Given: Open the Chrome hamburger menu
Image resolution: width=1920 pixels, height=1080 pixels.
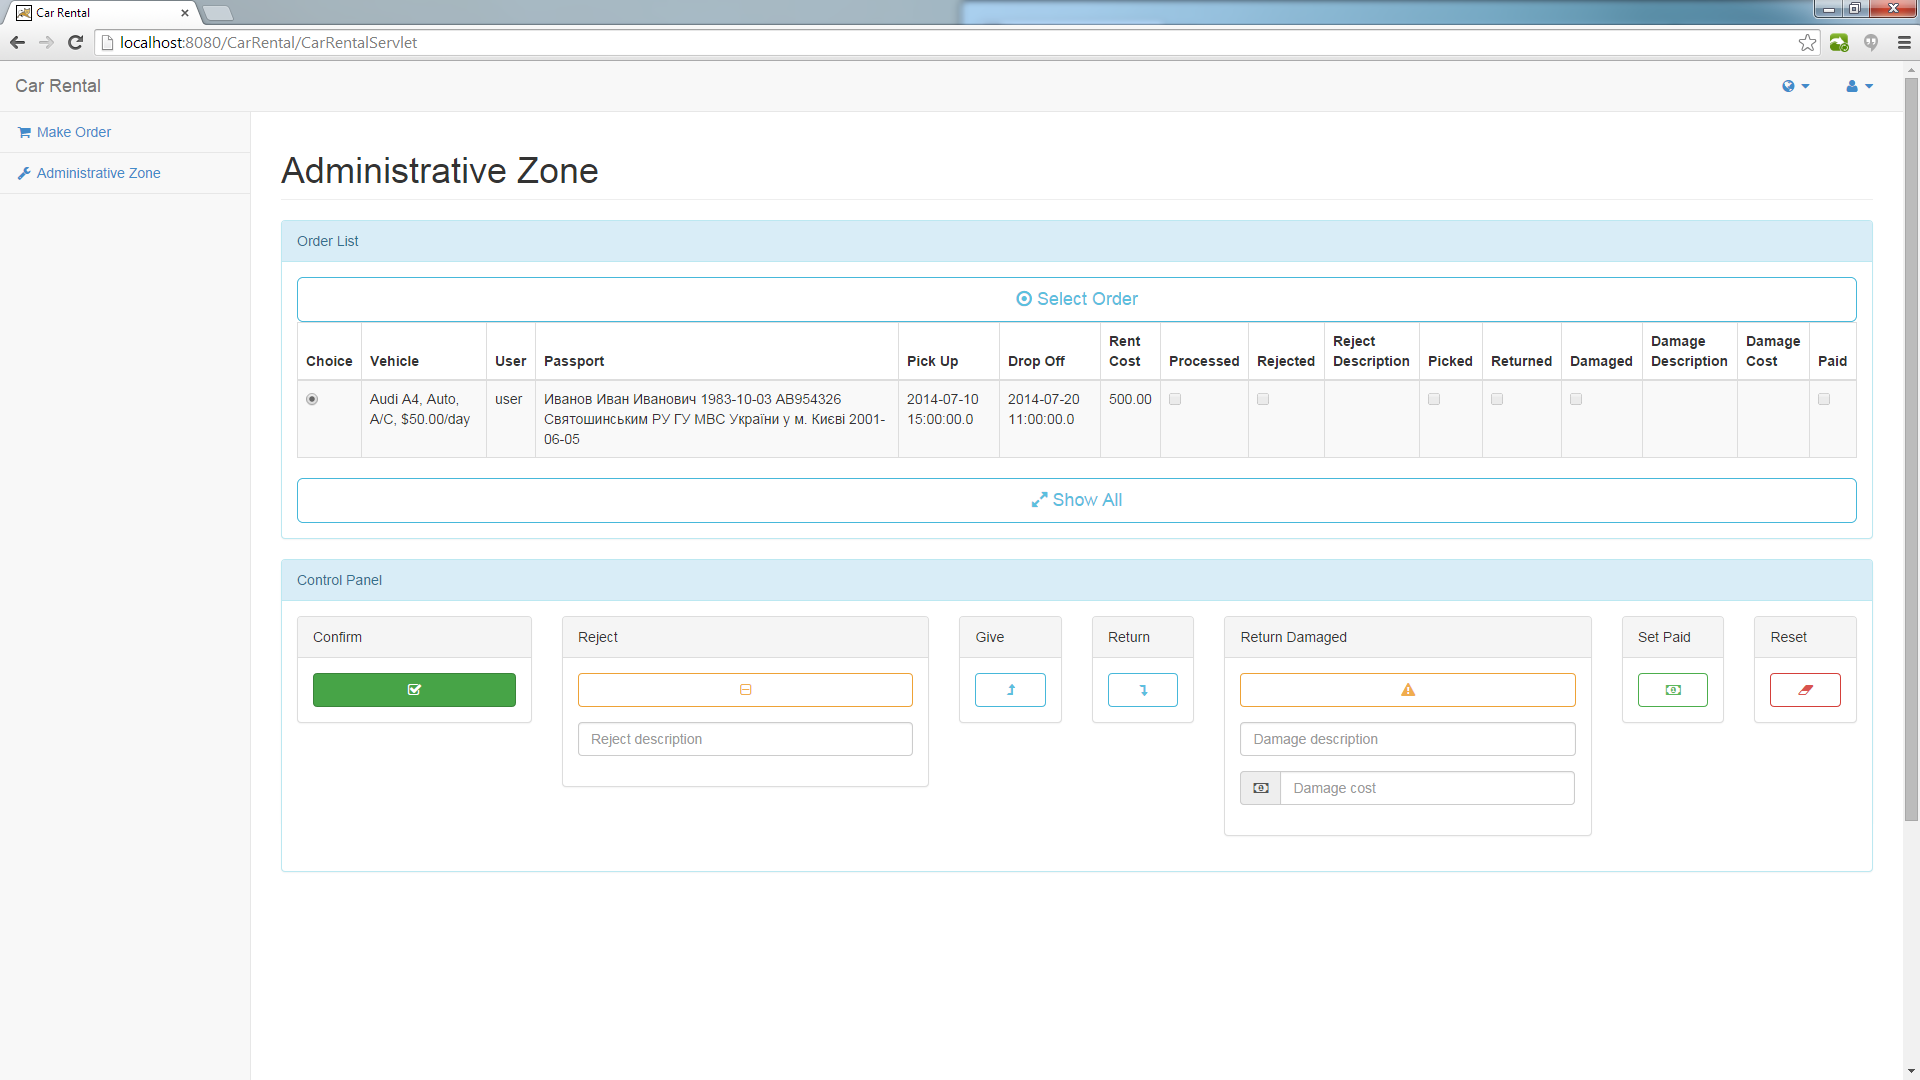Looking at the screenshot, I should 1904,42.
